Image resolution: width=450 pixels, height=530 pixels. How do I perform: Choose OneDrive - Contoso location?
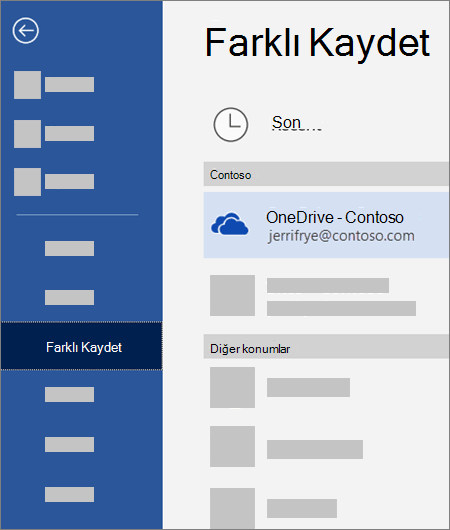point(326,225)
